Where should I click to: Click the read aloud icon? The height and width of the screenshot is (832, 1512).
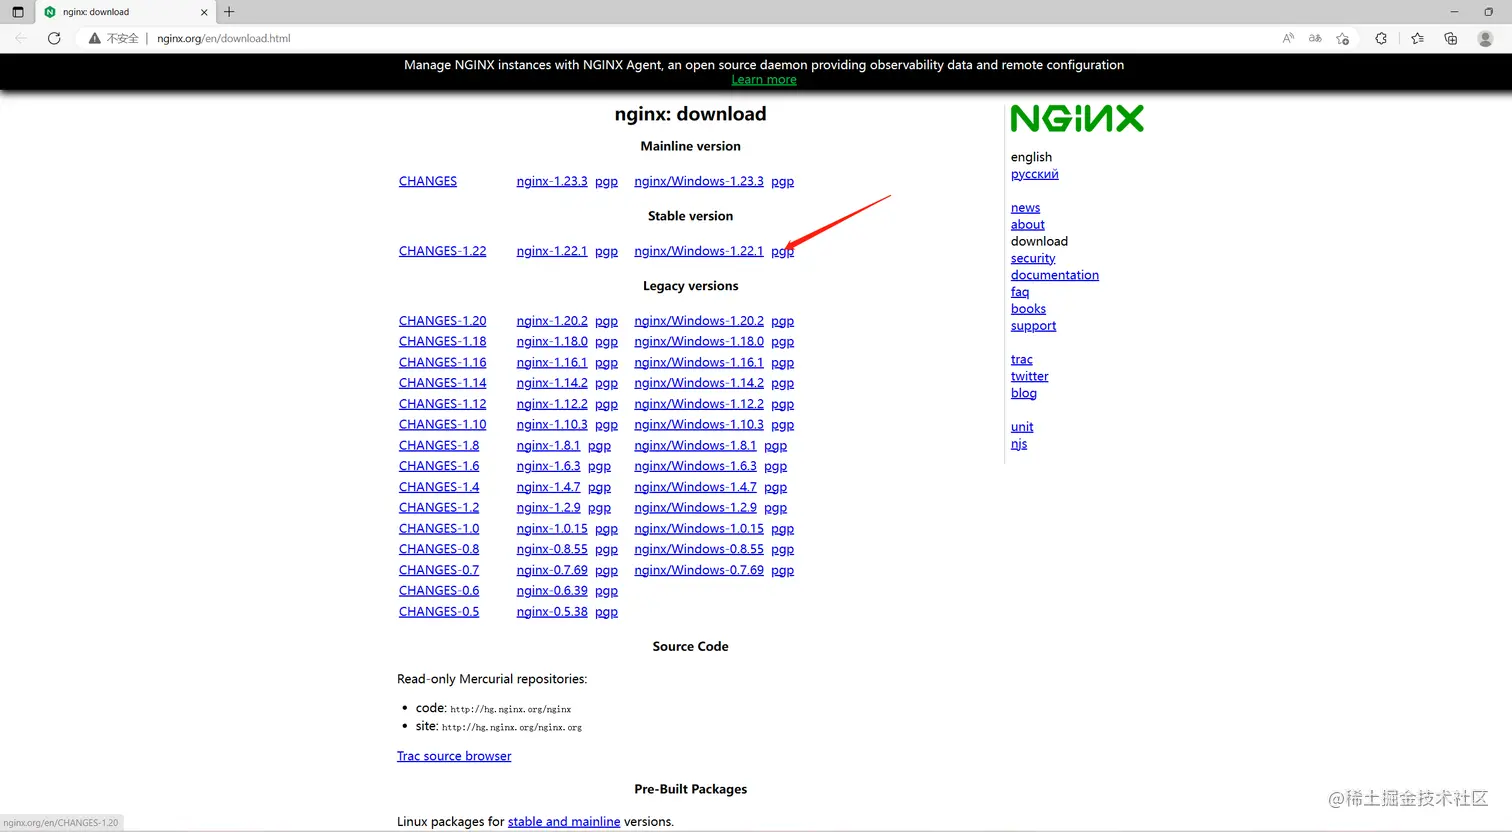tap(1288, 38)
